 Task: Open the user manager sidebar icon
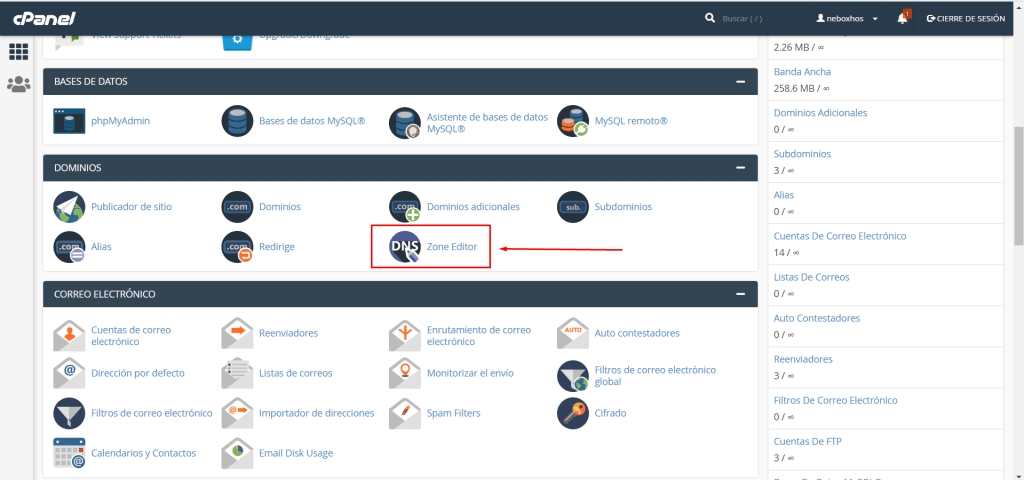pos(18,84)
